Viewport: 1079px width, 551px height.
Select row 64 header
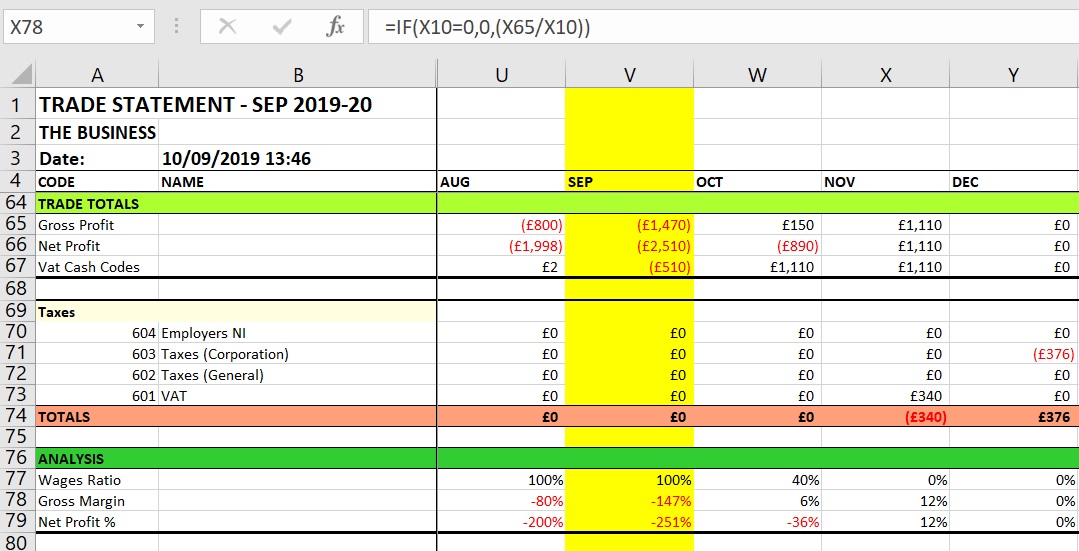17,203
